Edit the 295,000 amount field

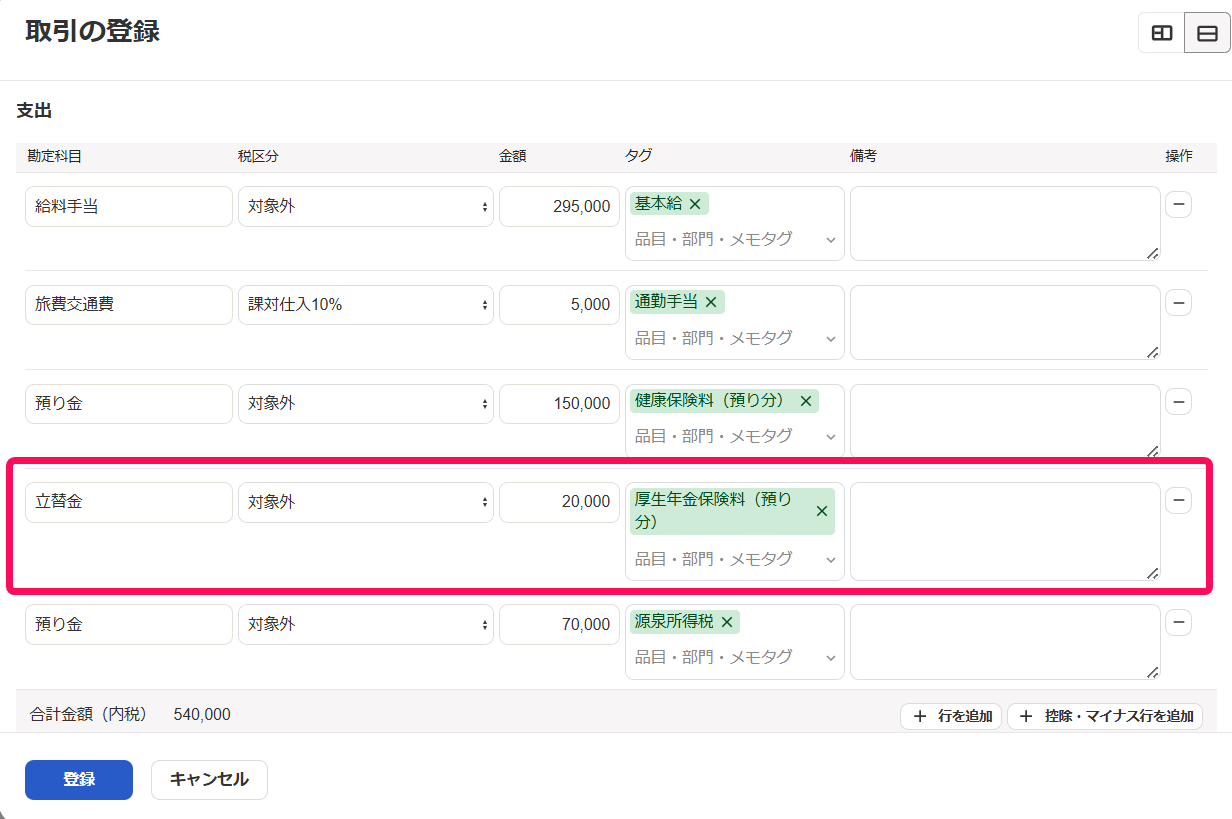559,207
